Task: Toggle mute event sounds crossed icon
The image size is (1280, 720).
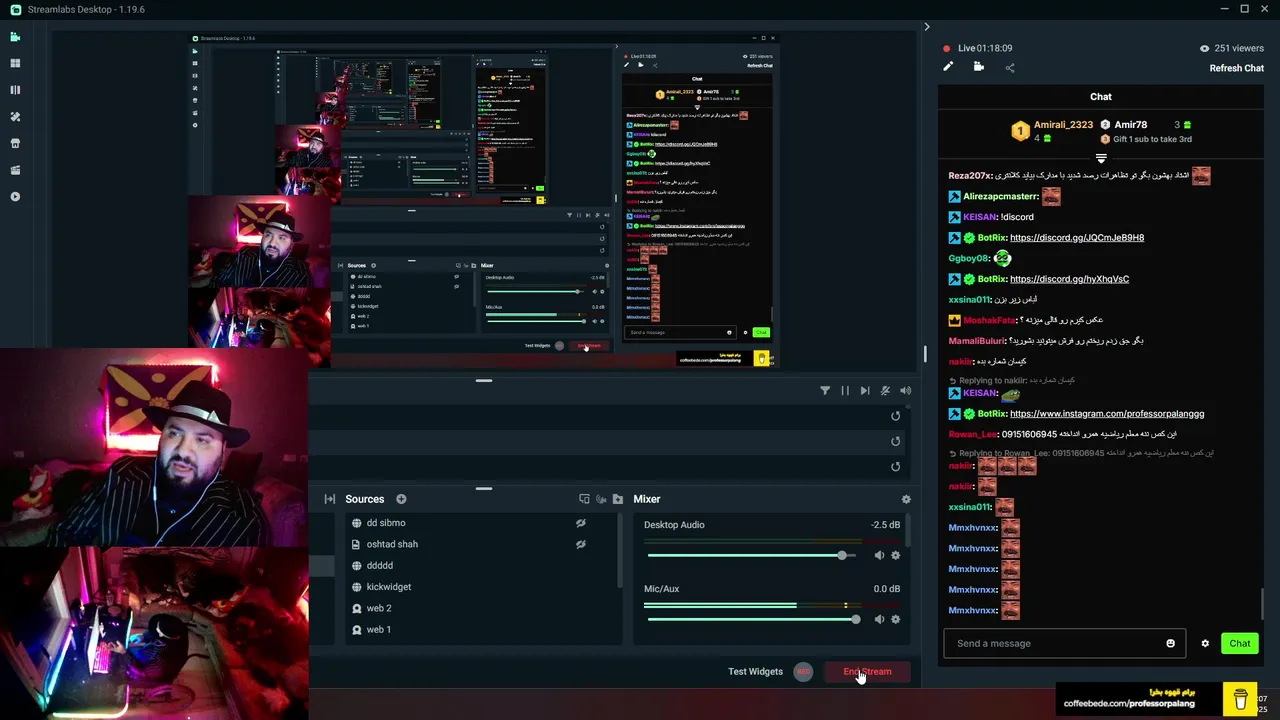Action: point(885,391)
